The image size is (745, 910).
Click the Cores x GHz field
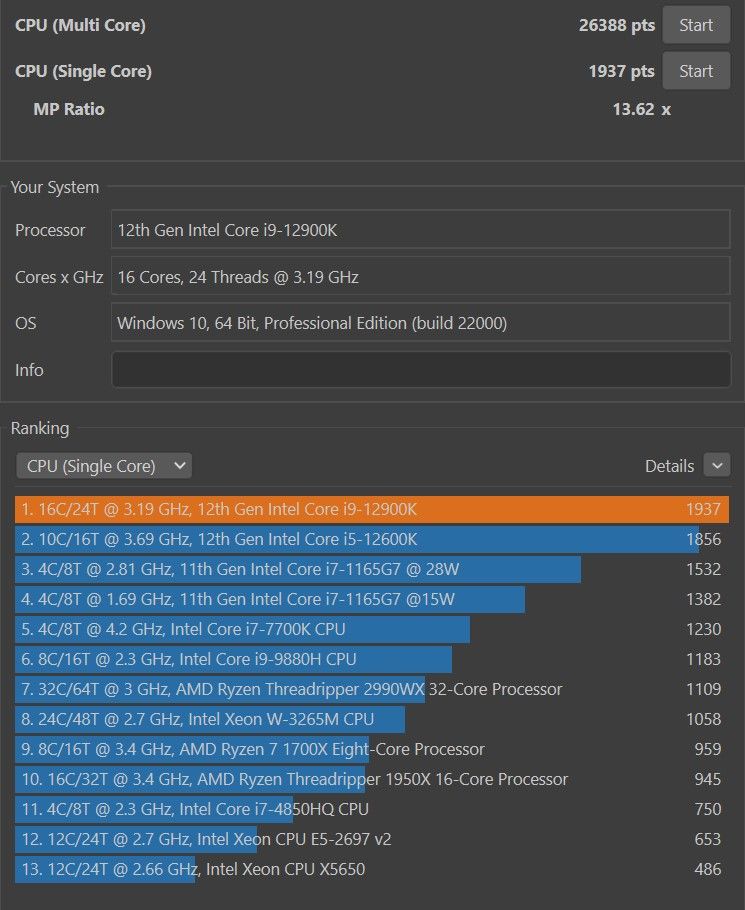click(421, 276)
